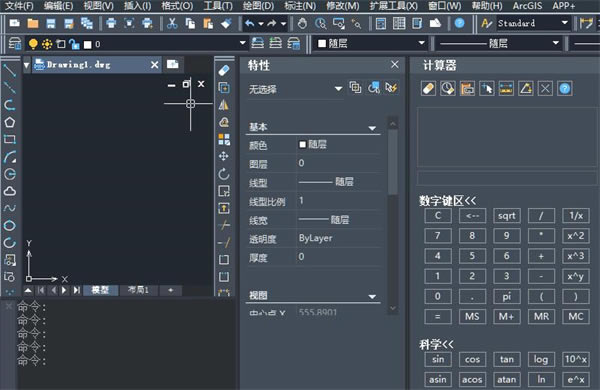The image size is (600, 390).
Task: Select the Arc drawing tool
Action: tap(10, 157)
